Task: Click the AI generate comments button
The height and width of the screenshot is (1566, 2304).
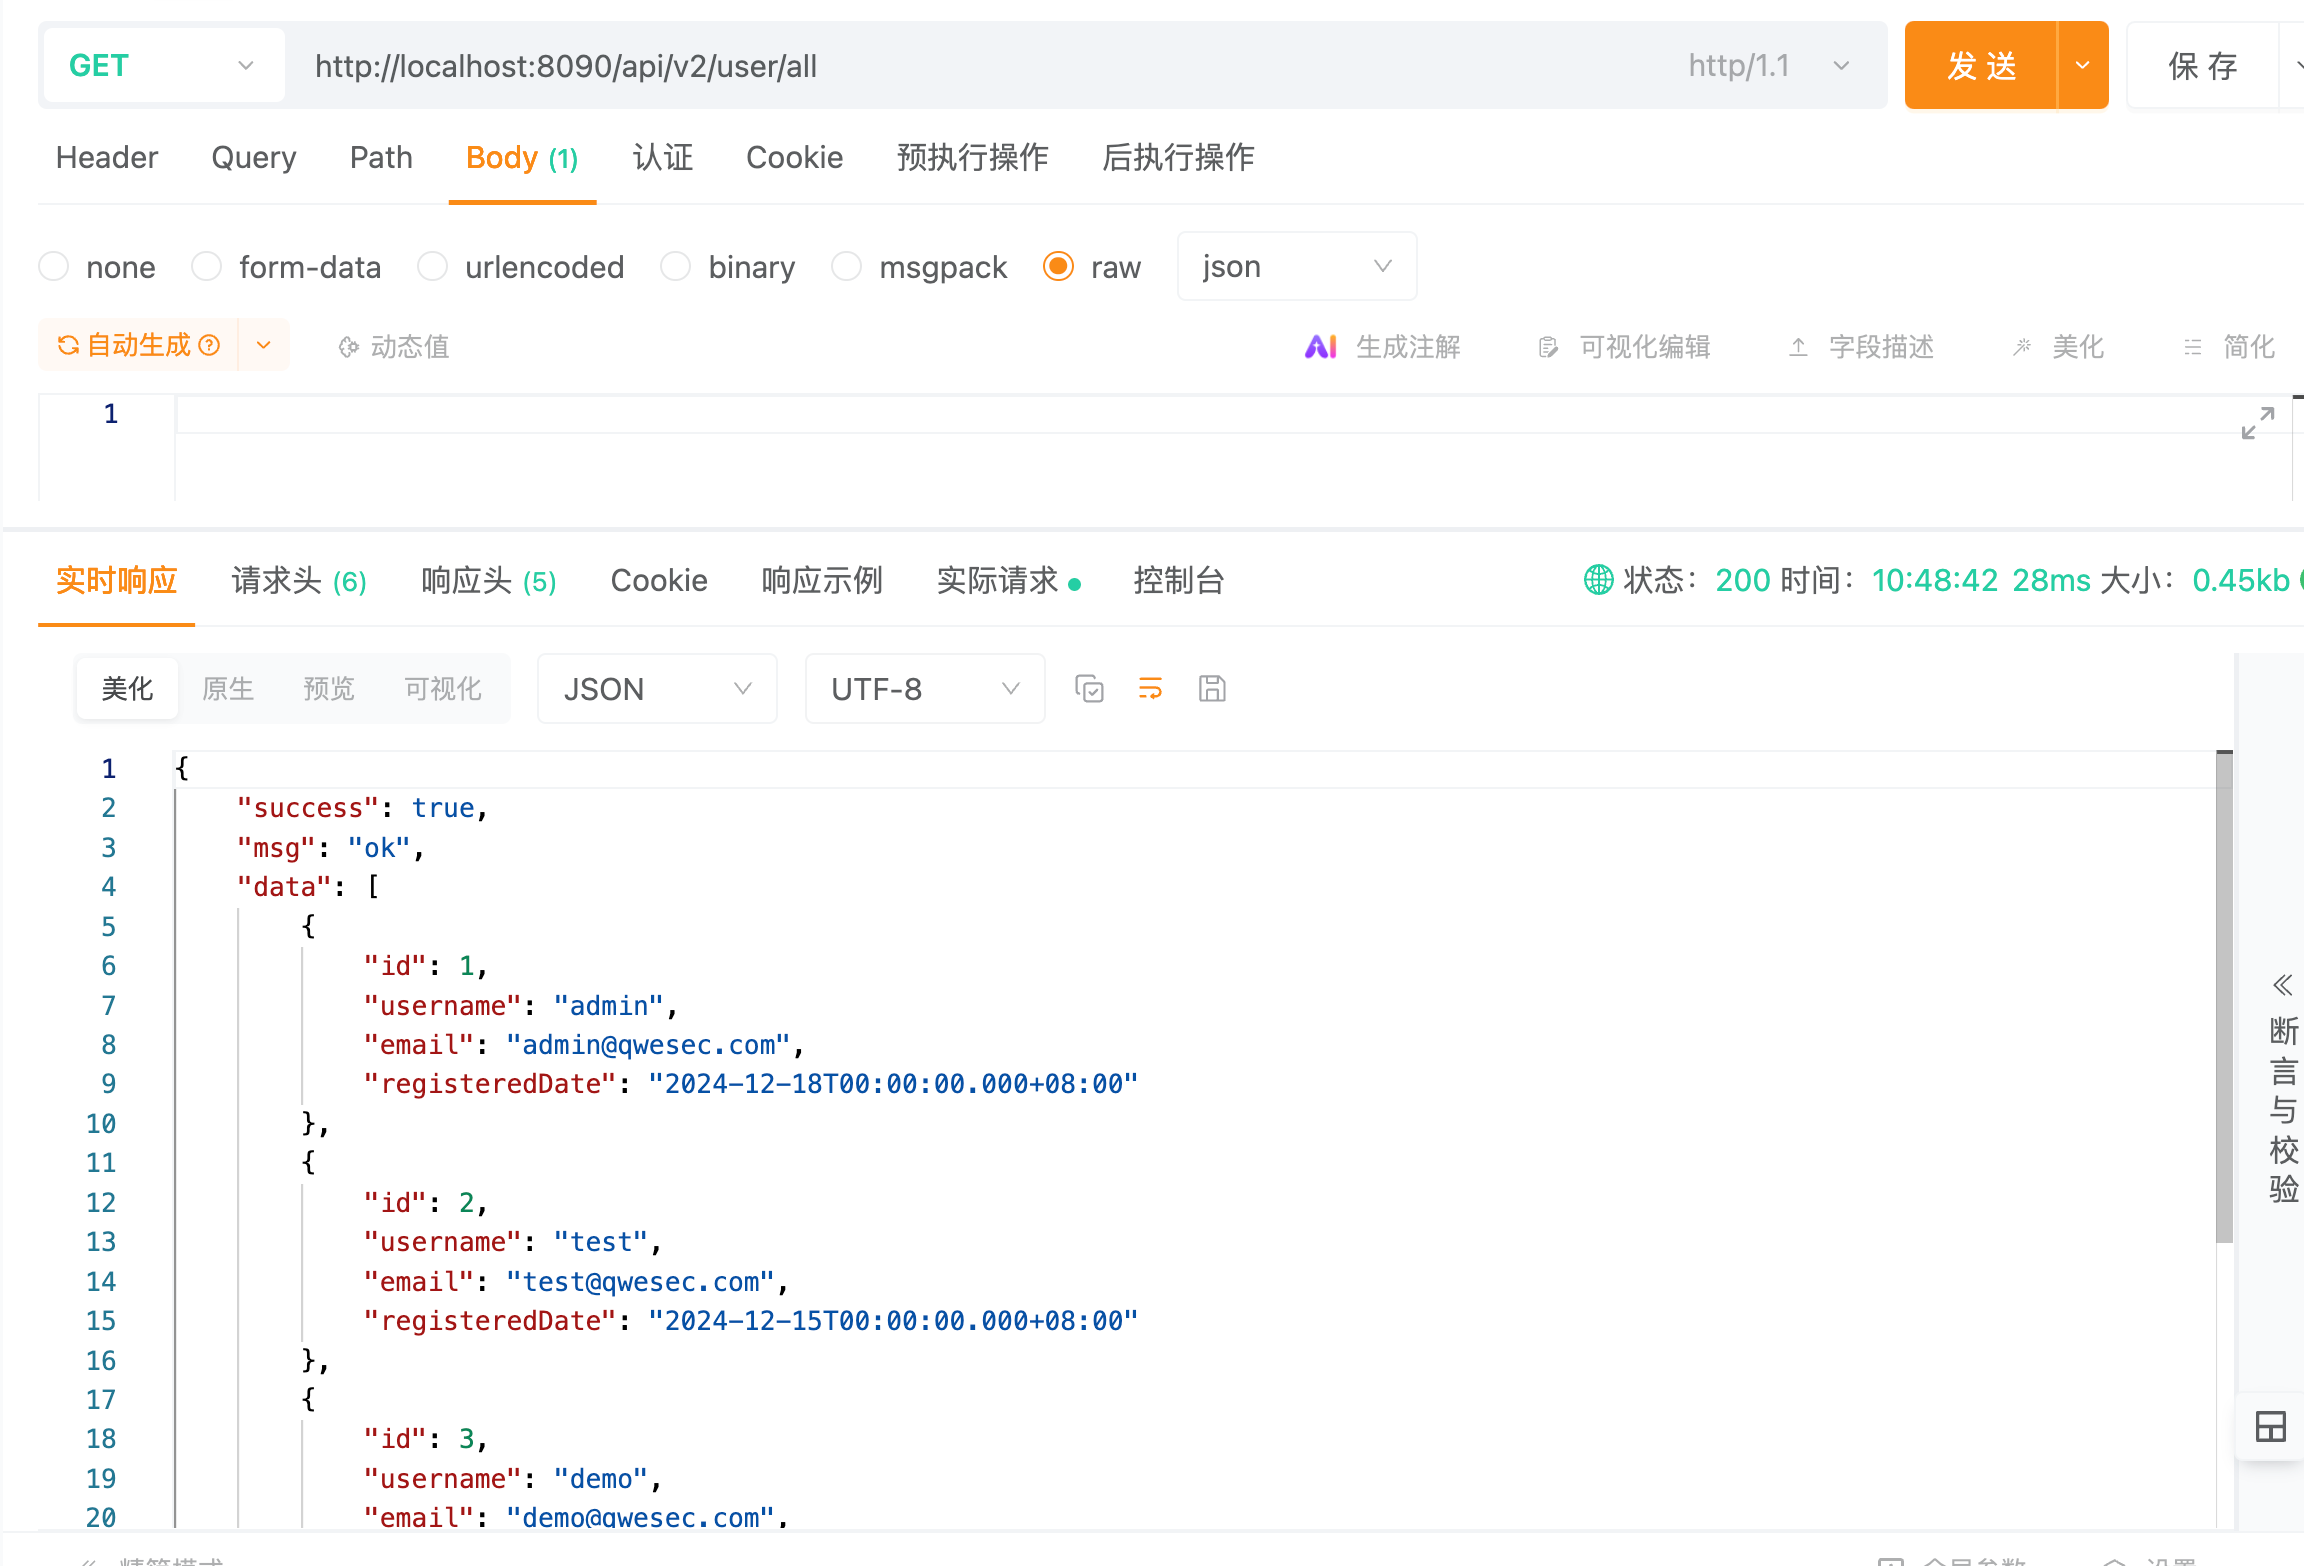Action: click(x=1383, y=347)
